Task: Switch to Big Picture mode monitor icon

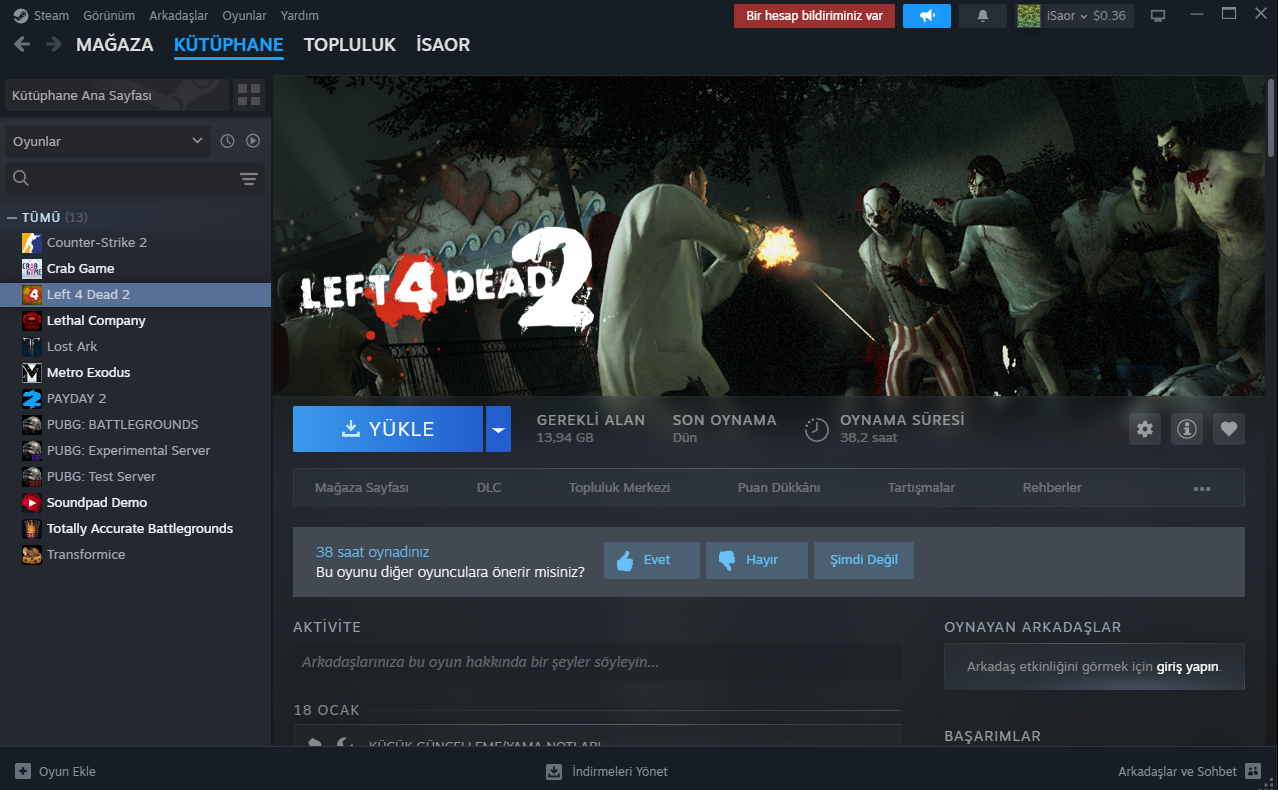Action: click(1158, 16)
